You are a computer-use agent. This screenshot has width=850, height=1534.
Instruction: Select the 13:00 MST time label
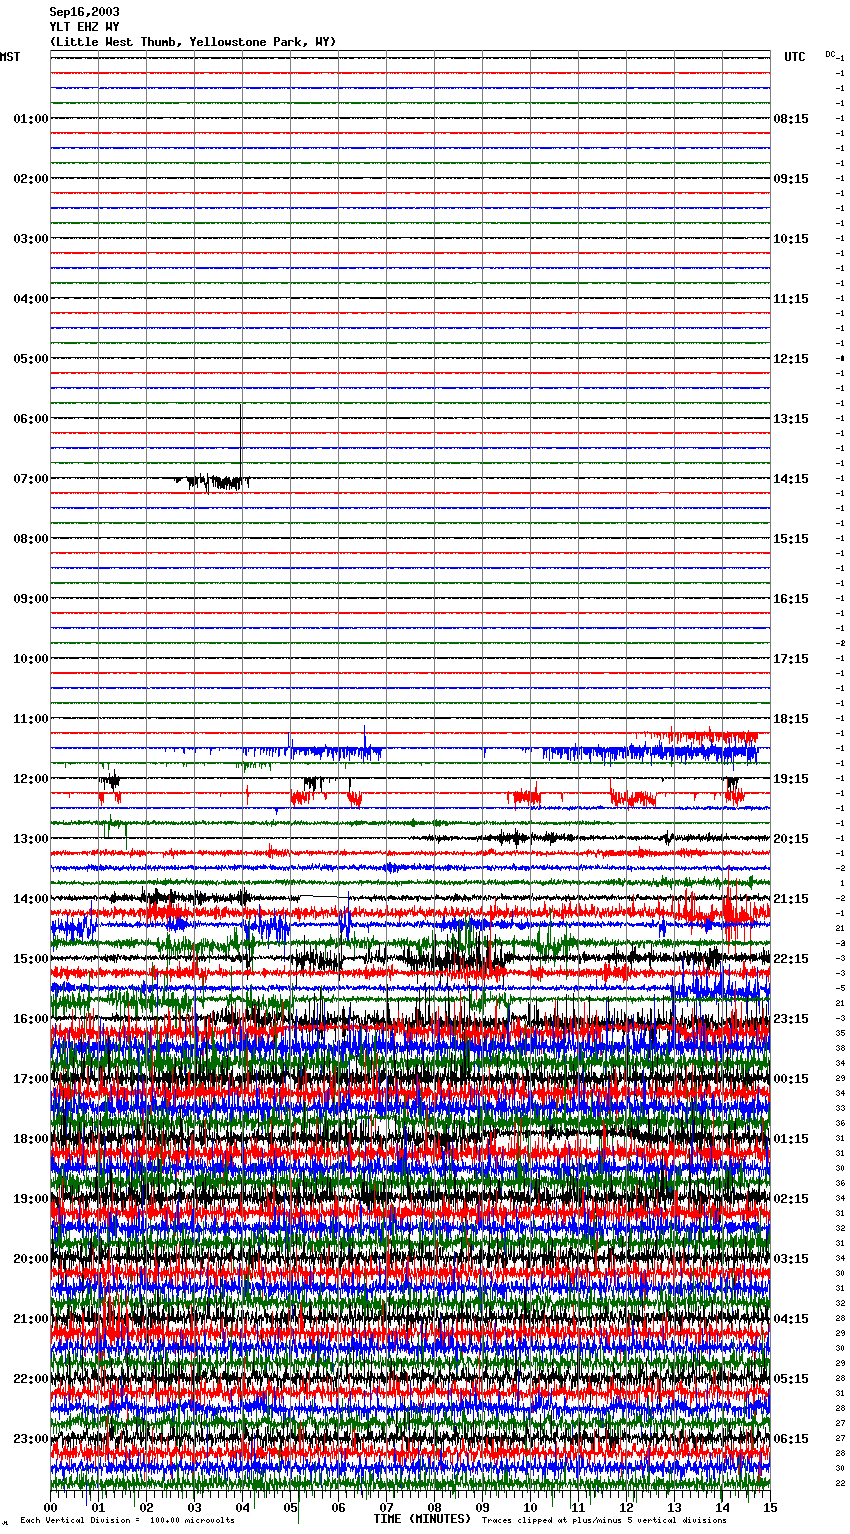point(31,839)
